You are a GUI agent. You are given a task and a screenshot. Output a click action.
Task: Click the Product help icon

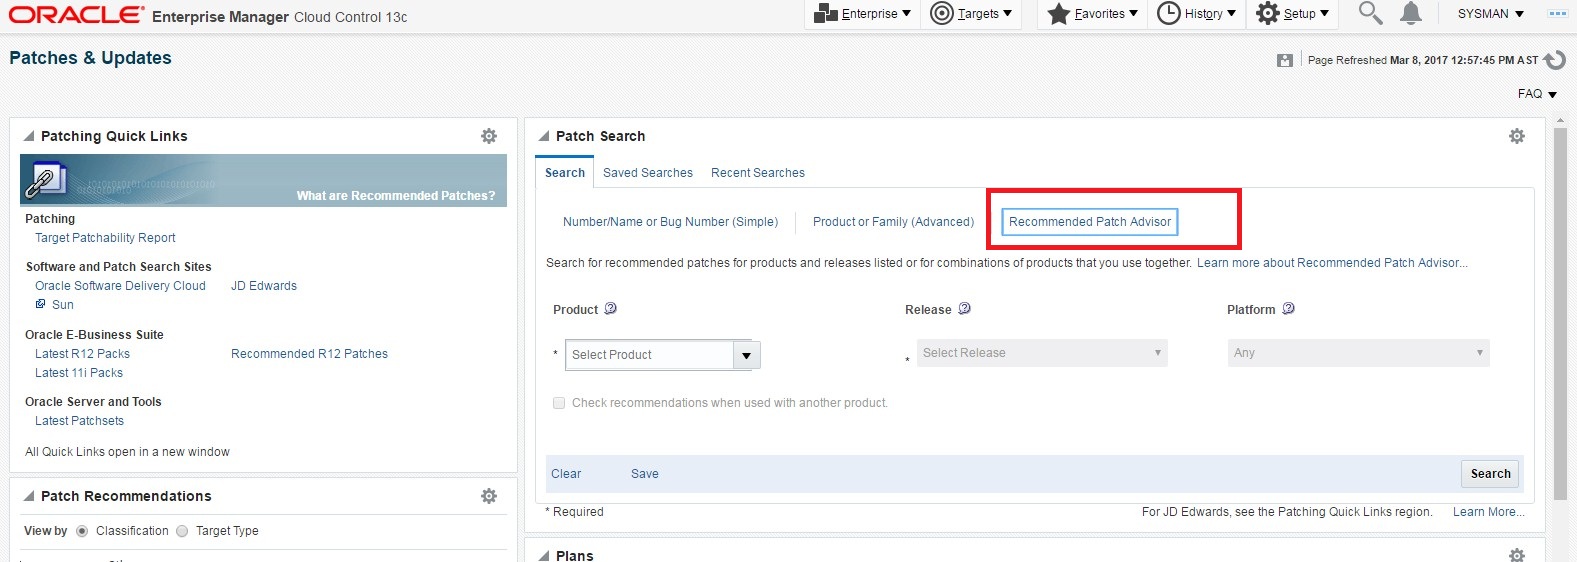(x=611, y=309)
